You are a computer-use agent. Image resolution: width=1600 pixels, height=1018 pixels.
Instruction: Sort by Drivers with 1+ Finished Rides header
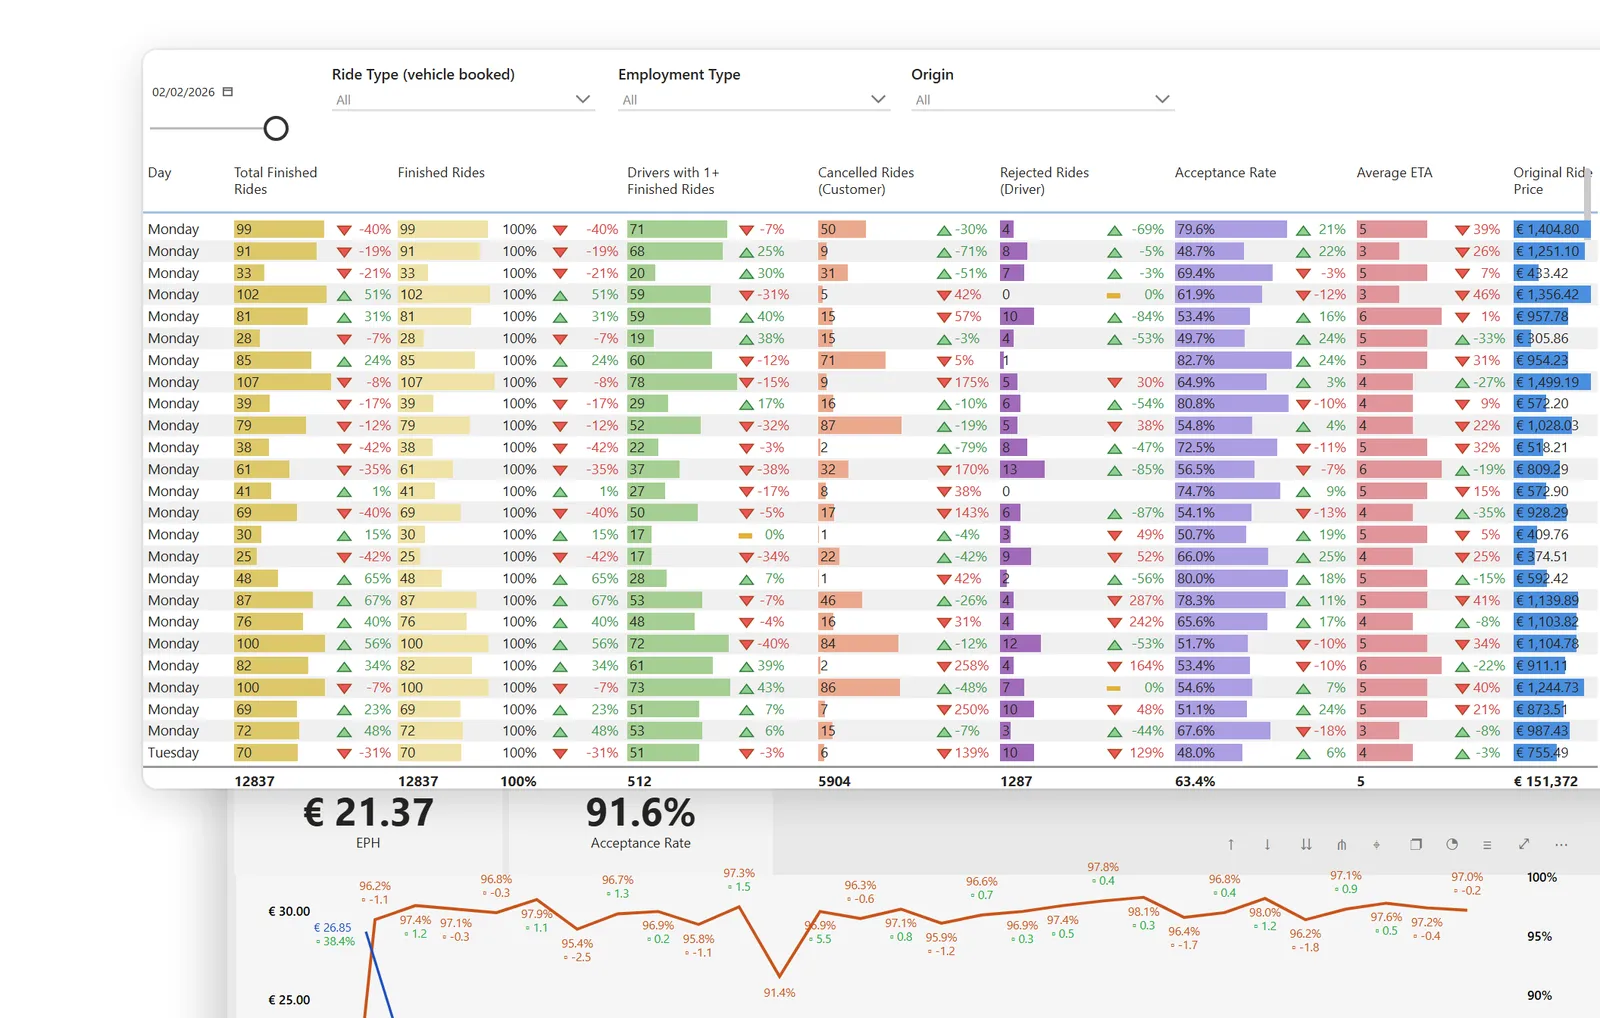tap(673, 180)
